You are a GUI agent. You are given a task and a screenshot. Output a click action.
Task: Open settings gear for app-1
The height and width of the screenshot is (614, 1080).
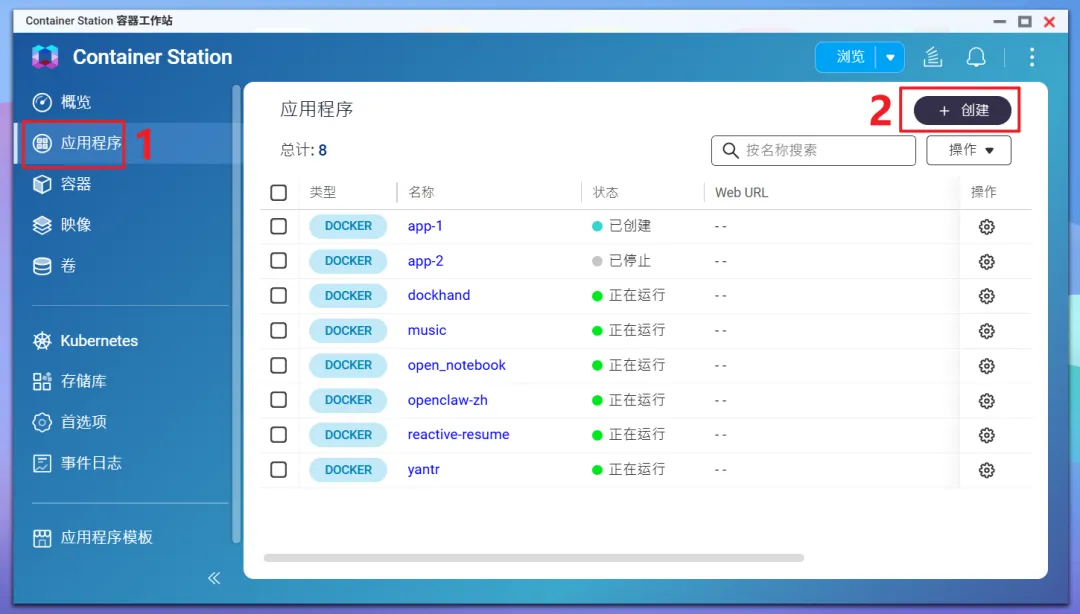tap(986, 227)
